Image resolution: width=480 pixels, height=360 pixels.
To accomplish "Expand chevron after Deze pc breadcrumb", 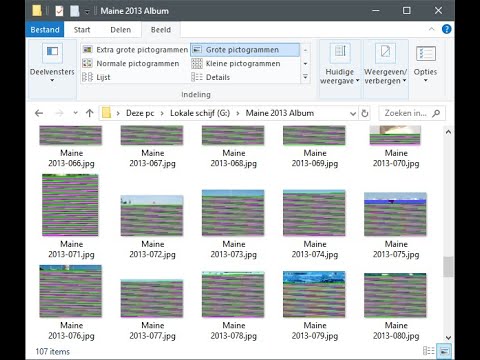I will pyautogui.click(x=162, y=113).
